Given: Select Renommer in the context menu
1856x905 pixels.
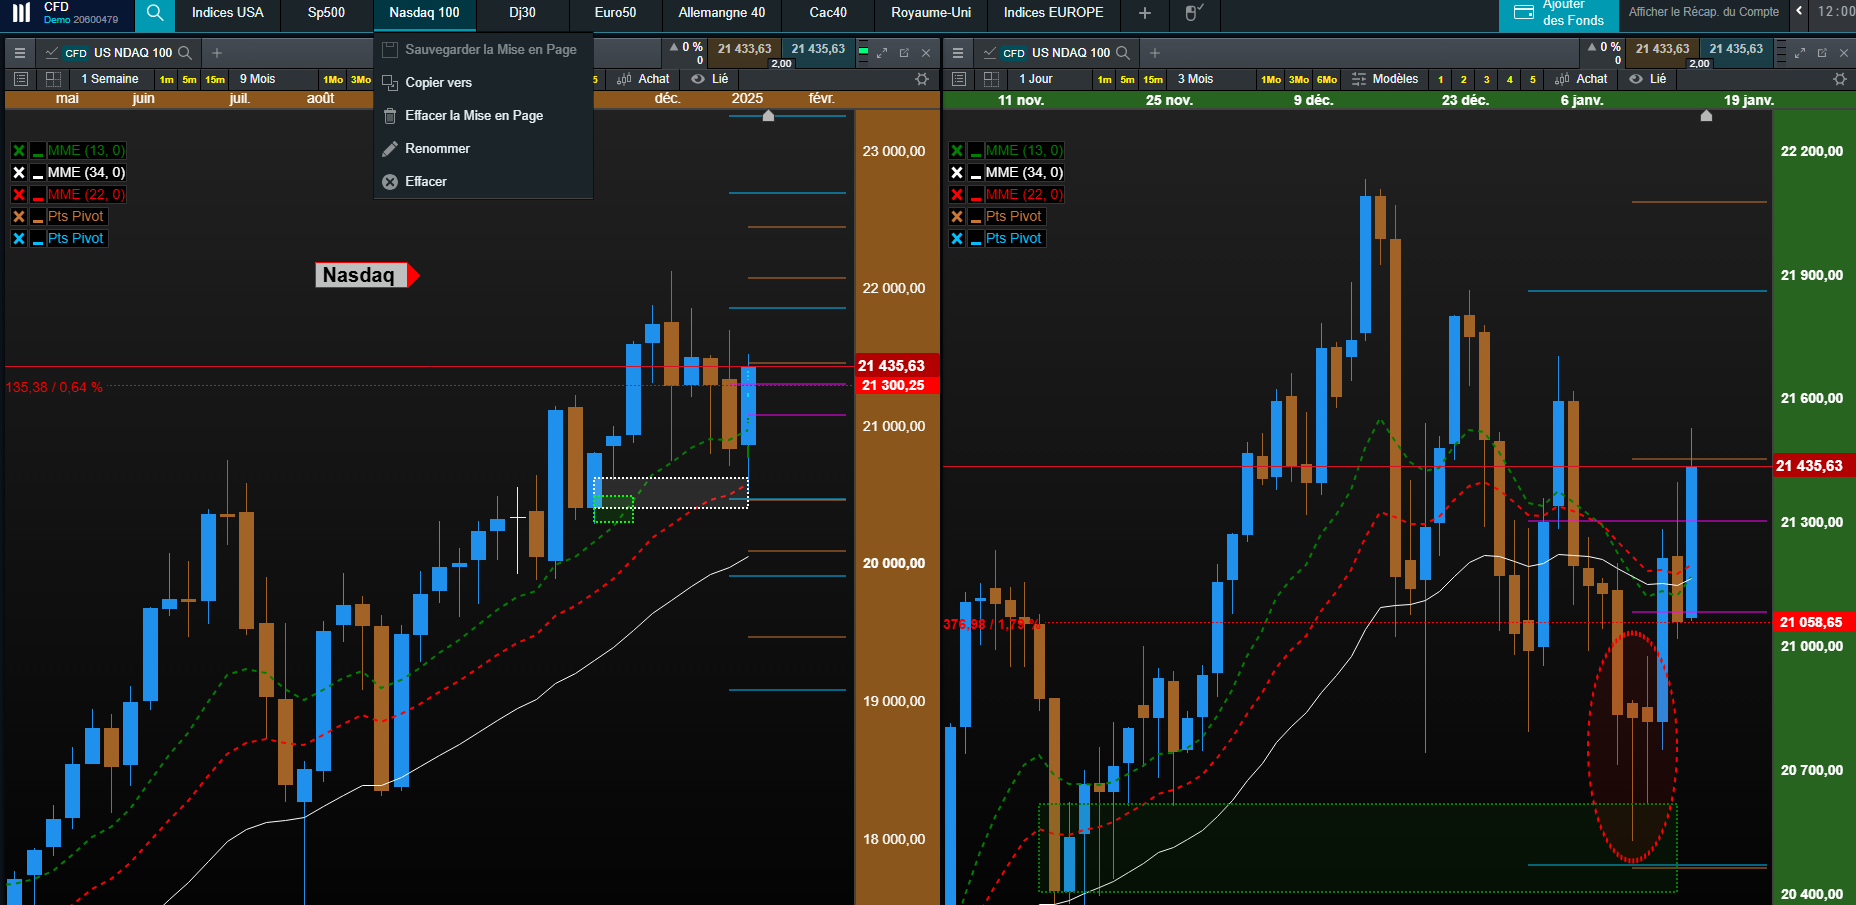Looking at the screenshot, I should (x=437, y=148).
